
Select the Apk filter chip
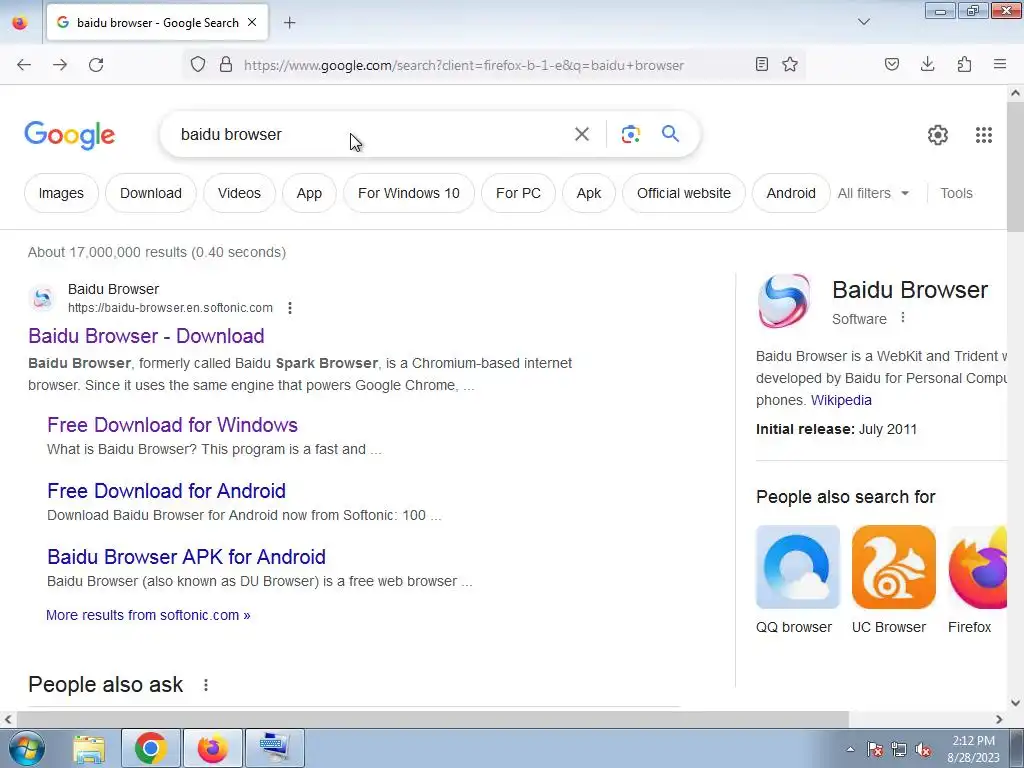pyautogui.click(x=589, y=193)
